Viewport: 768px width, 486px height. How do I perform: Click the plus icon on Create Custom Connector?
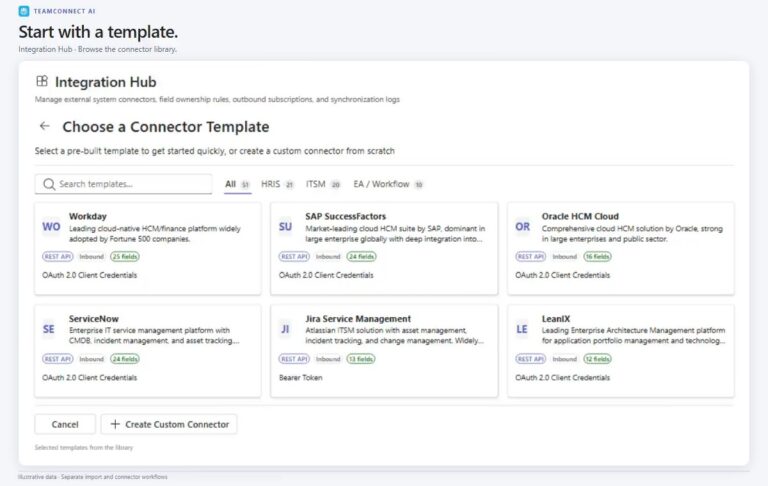tap(115, 424)
